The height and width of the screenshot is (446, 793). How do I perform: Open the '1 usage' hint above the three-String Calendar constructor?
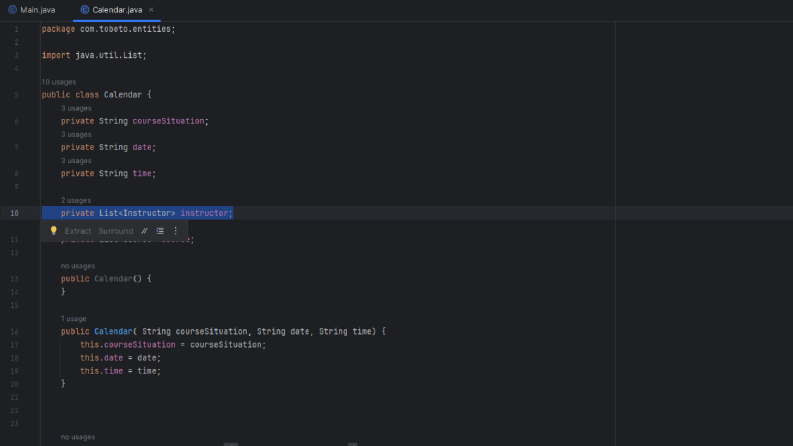tap(73, 319)
